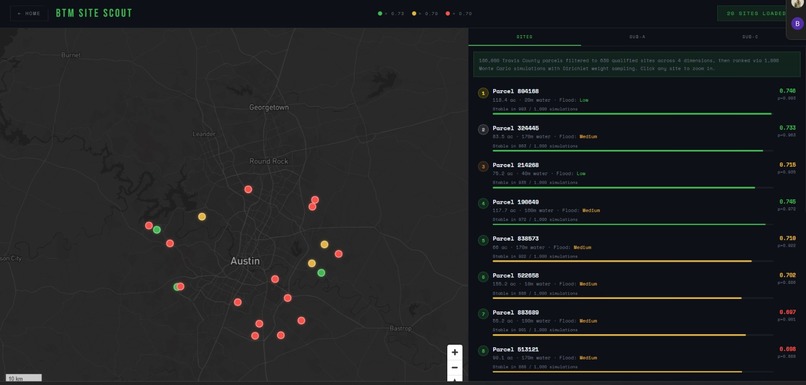Click the Round Rock label on the map
Screen dimensions: 806x385
[269, 161]
